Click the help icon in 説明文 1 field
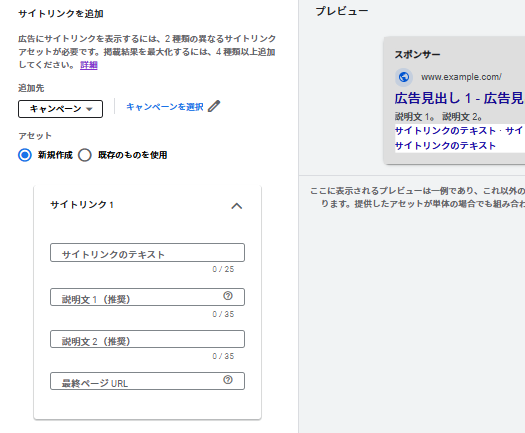The height and width of the screenshot is (433, 525). (x=228, y=296)
